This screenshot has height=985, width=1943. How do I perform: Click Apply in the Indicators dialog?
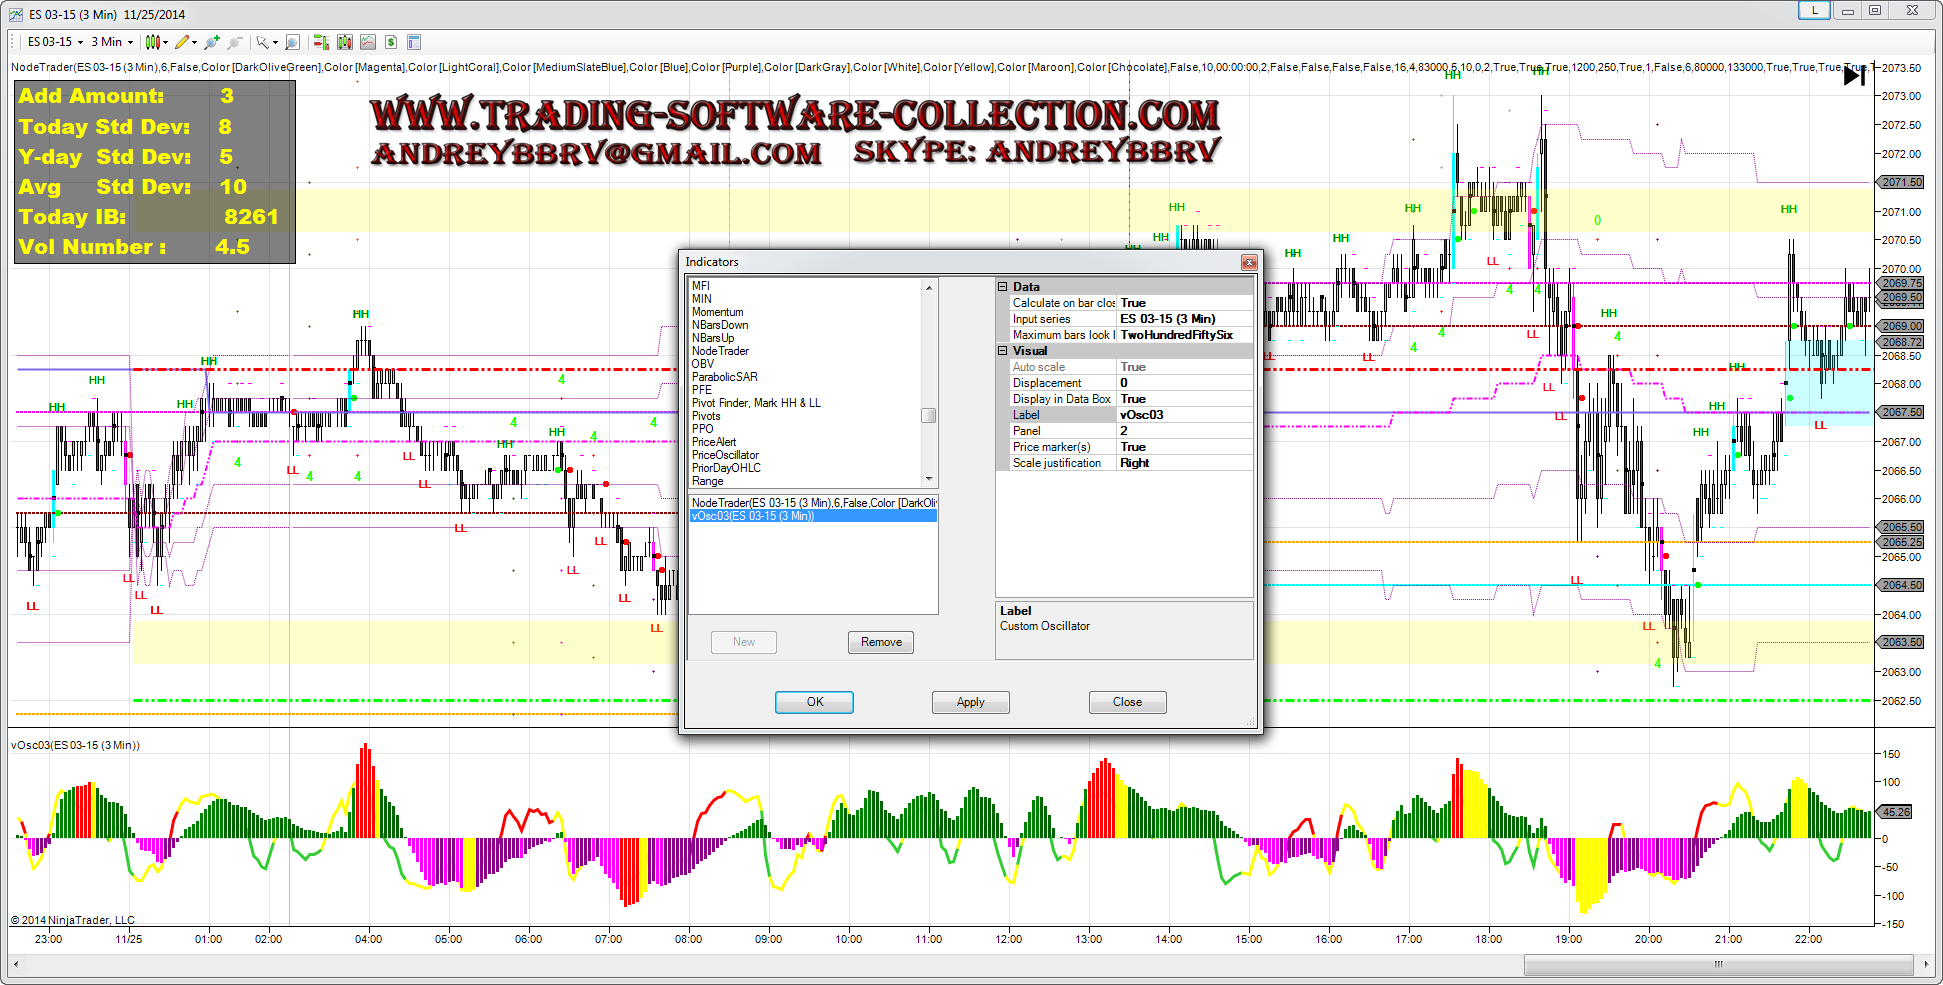tap(970, 702)
